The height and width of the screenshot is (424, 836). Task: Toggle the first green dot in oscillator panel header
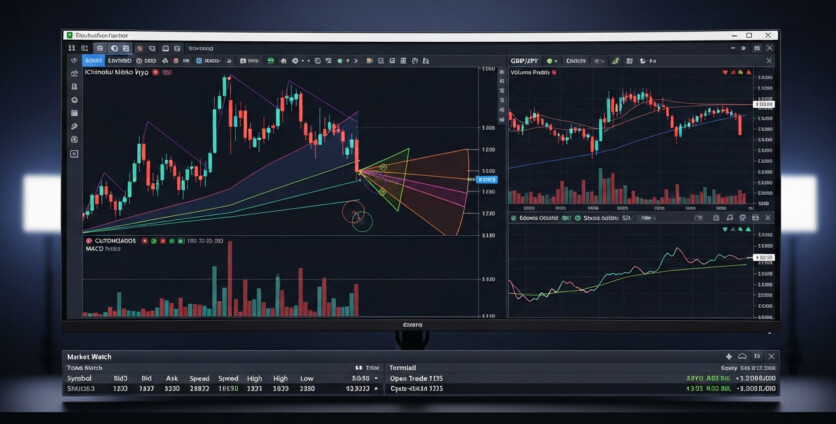[x=513, y=218]
